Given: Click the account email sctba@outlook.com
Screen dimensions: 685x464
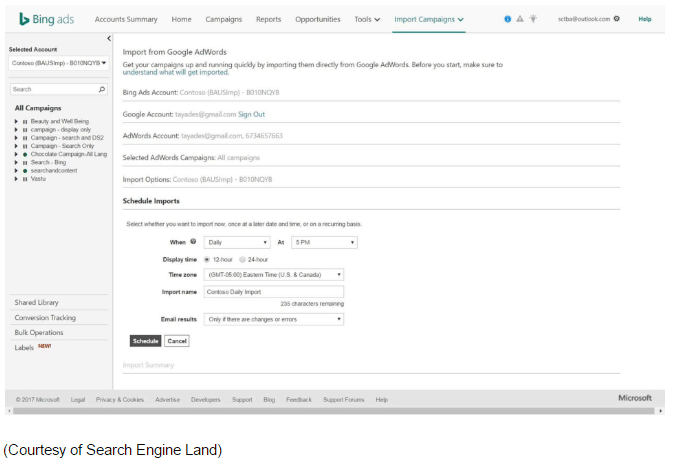Looking at the screenshot, I should point(584,19).
